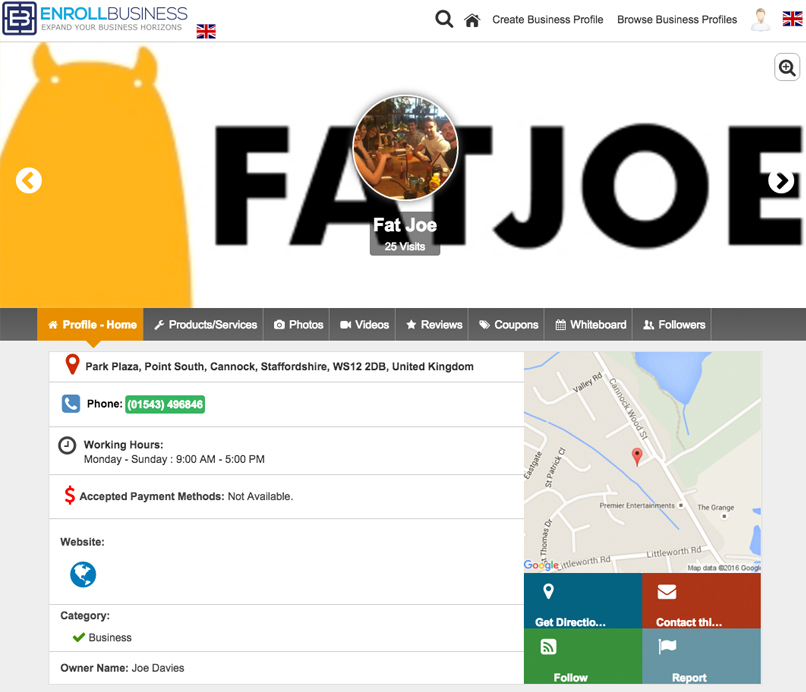The image size is (806, 692).
Task: Open the Videos tab
Action: click(363, 324)
